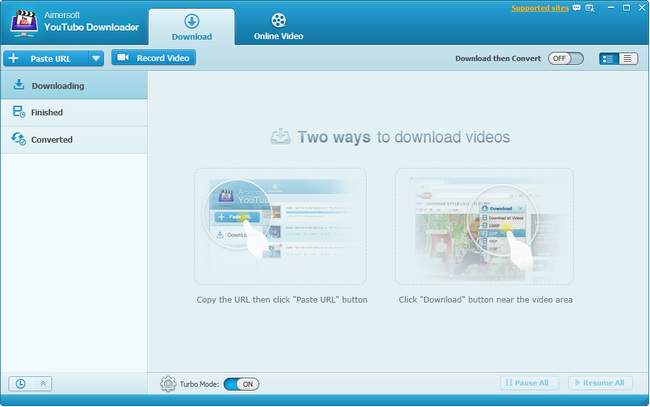This screenshot has width=650, height=407.
Task: Click the Turbo Mode label
Action: tap(199, 384)
